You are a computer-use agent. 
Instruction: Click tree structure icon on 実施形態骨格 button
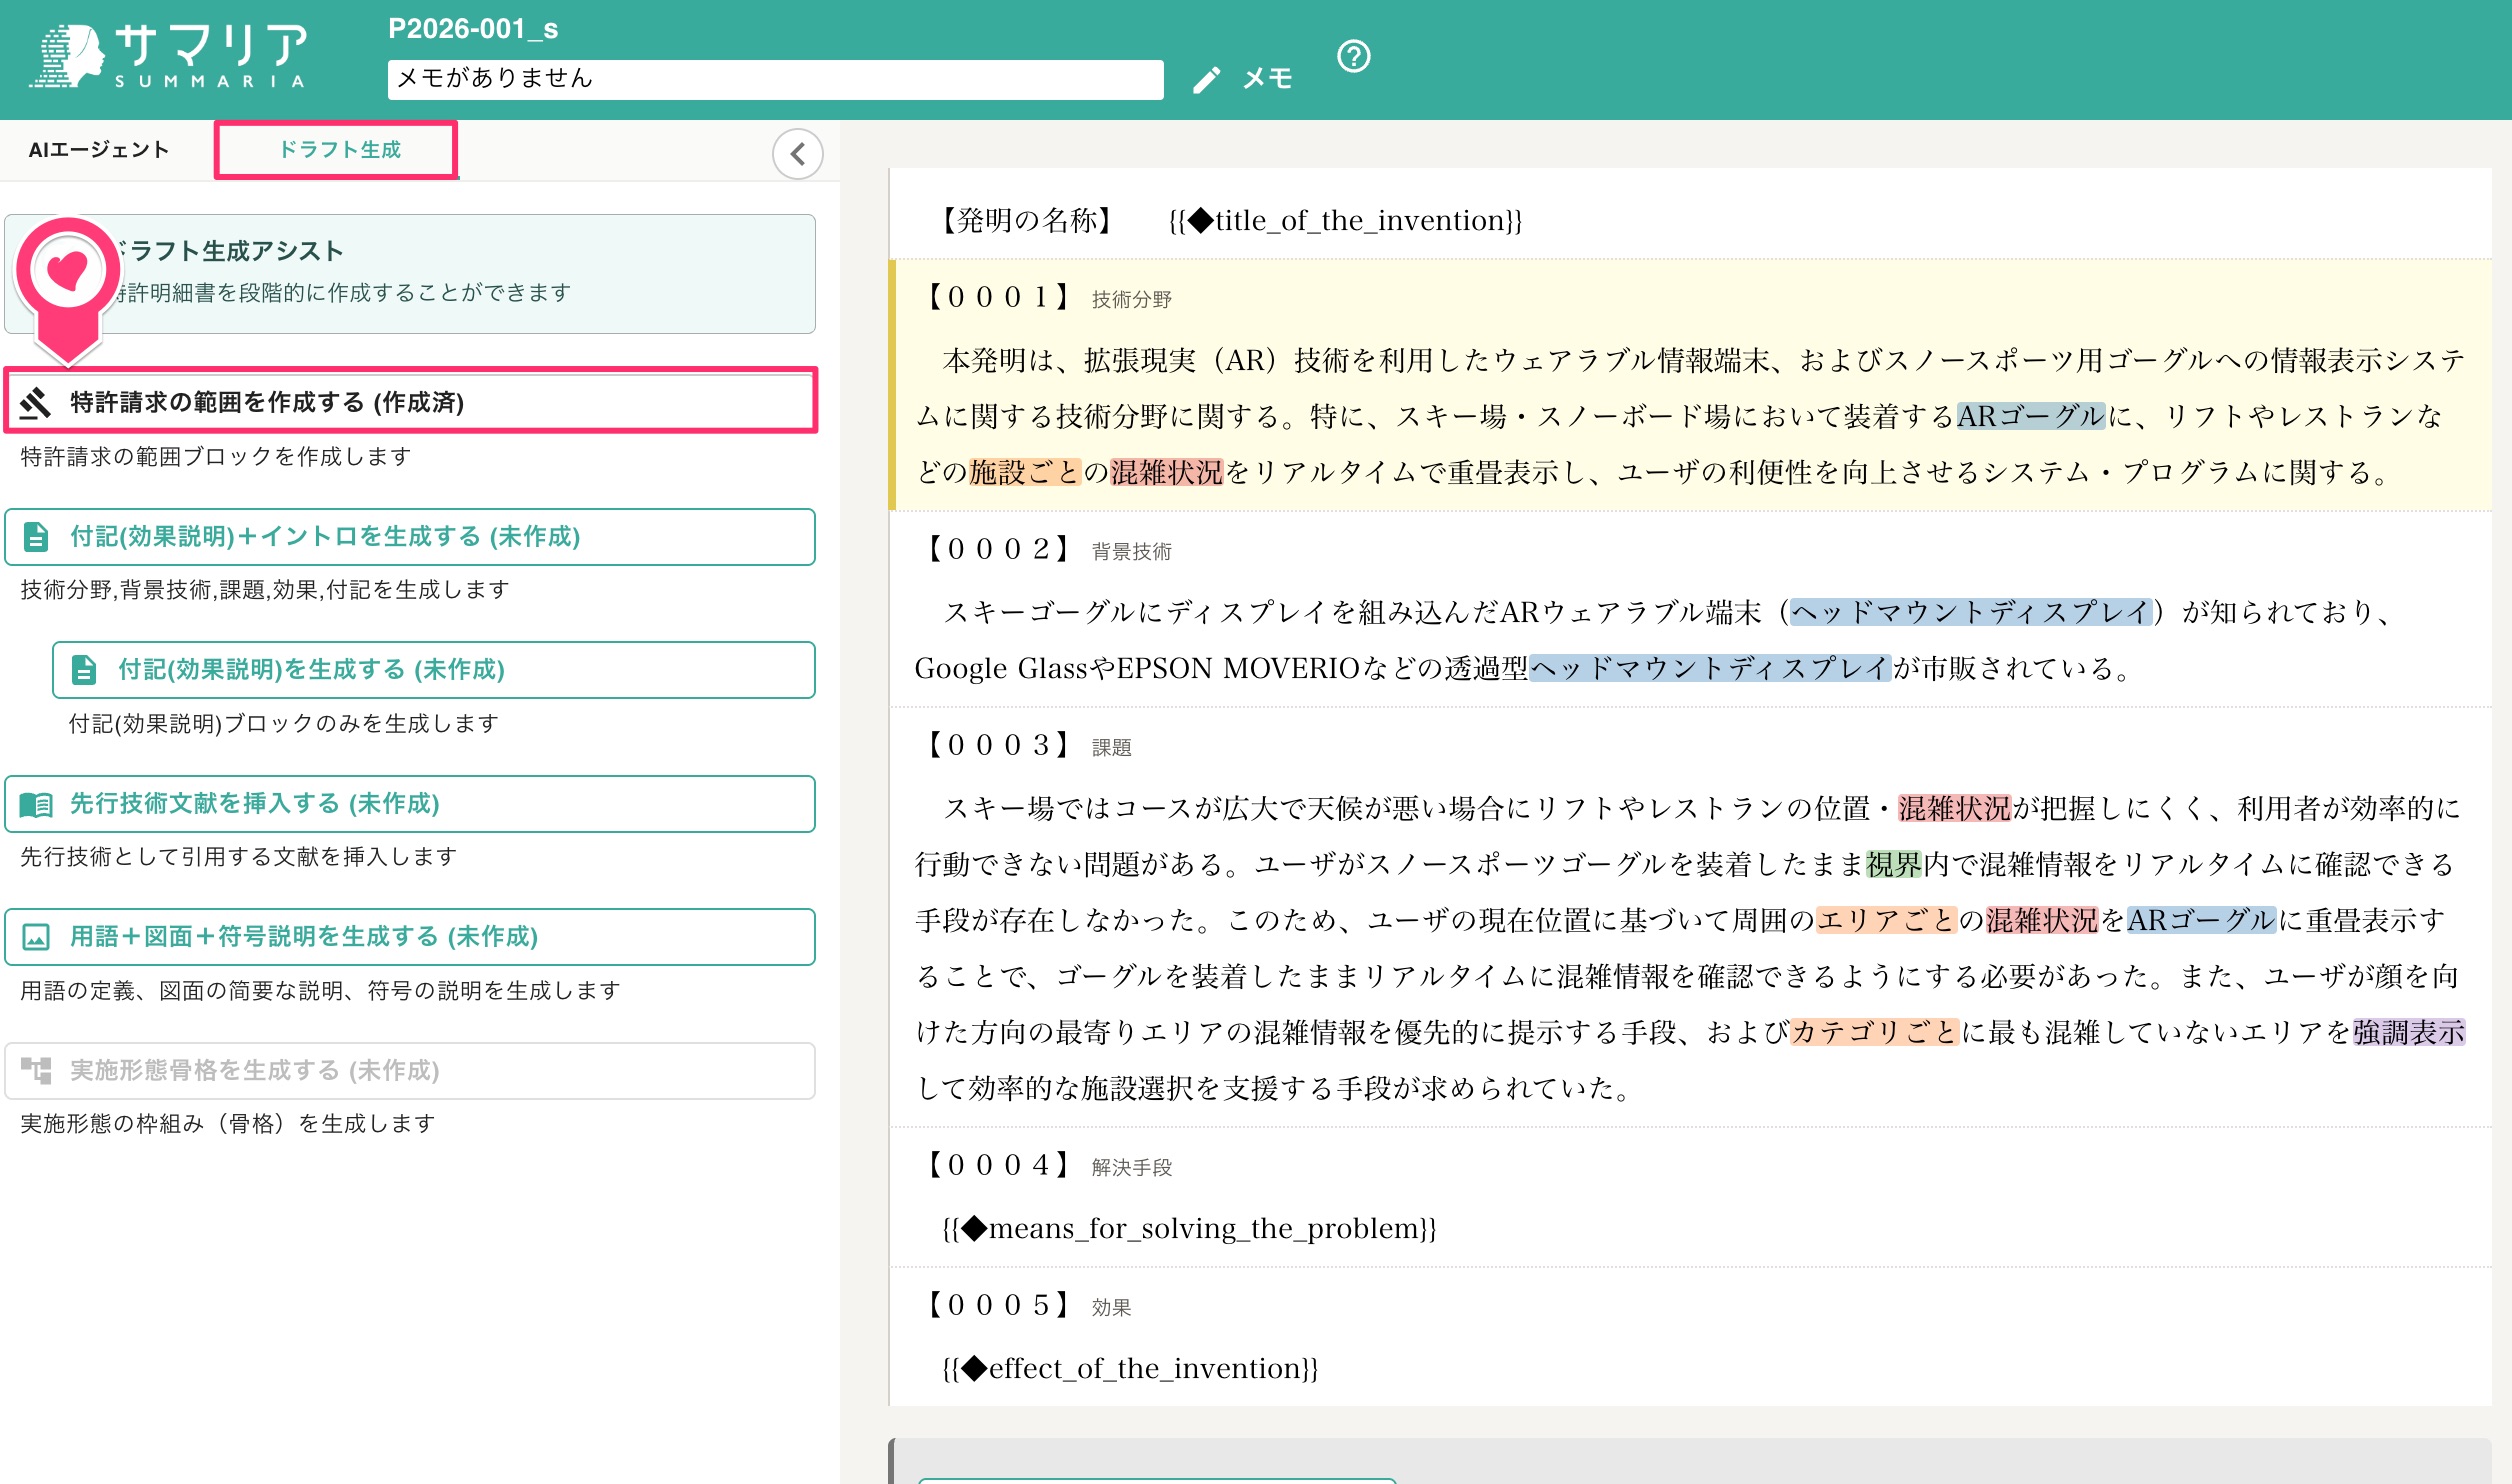[36, 1071]
